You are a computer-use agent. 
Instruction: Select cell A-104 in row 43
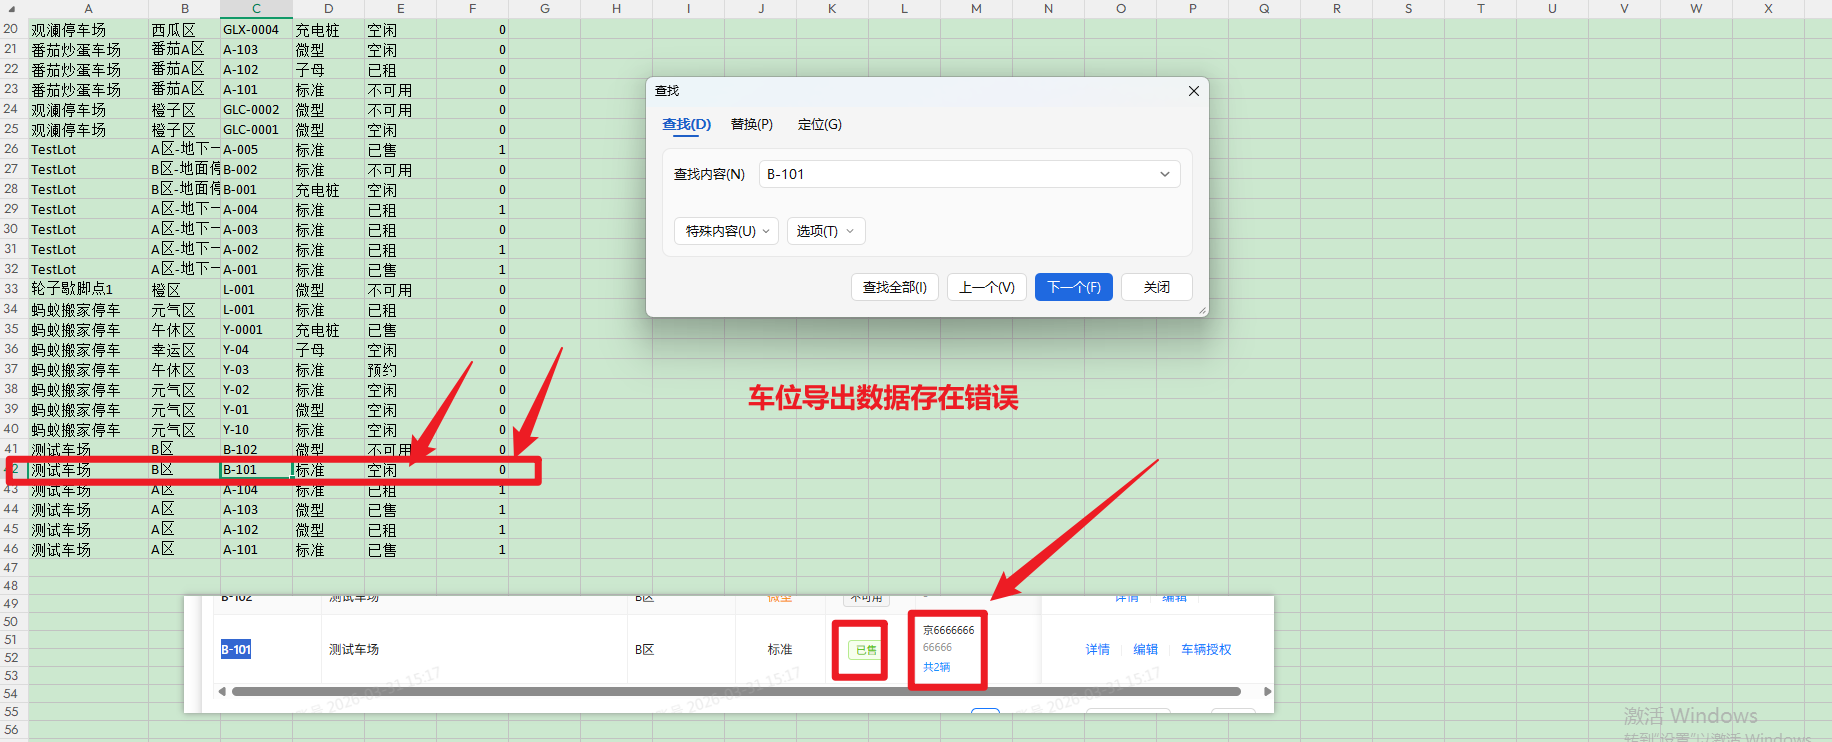coord(256,491)
